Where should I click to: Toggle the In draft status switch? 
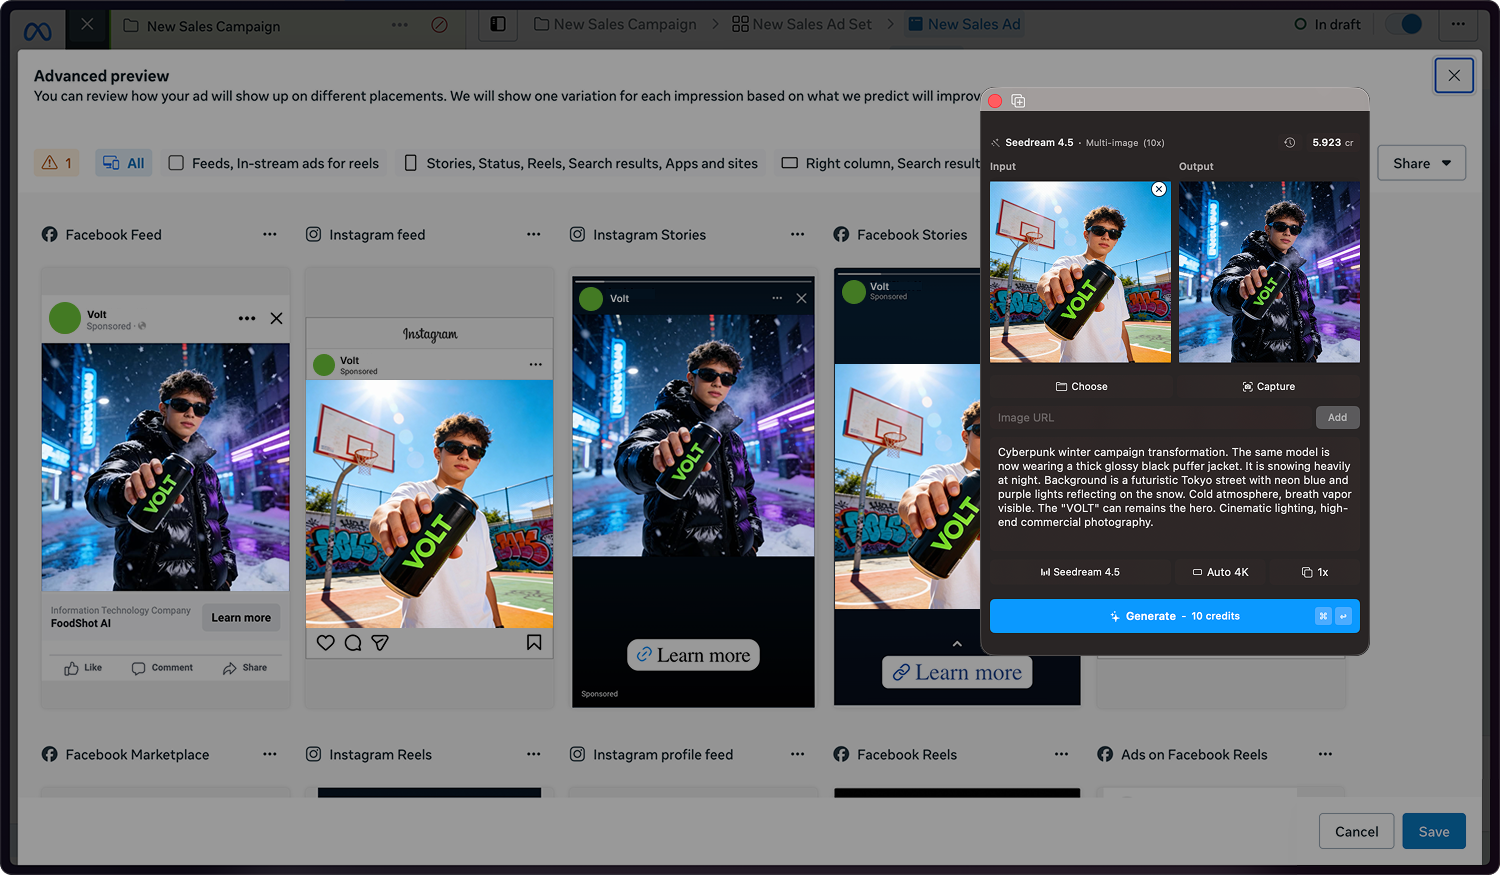[1405, 23]
